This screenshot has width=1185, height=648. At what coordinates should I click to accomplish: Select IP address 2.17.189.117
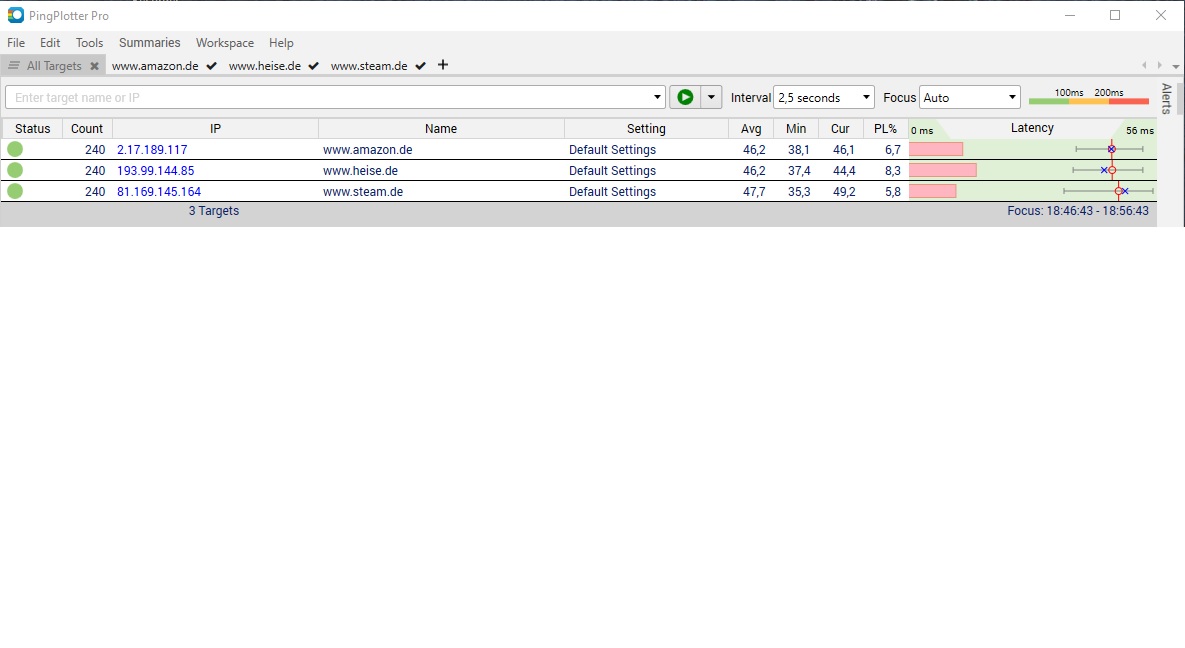[152, 150]
